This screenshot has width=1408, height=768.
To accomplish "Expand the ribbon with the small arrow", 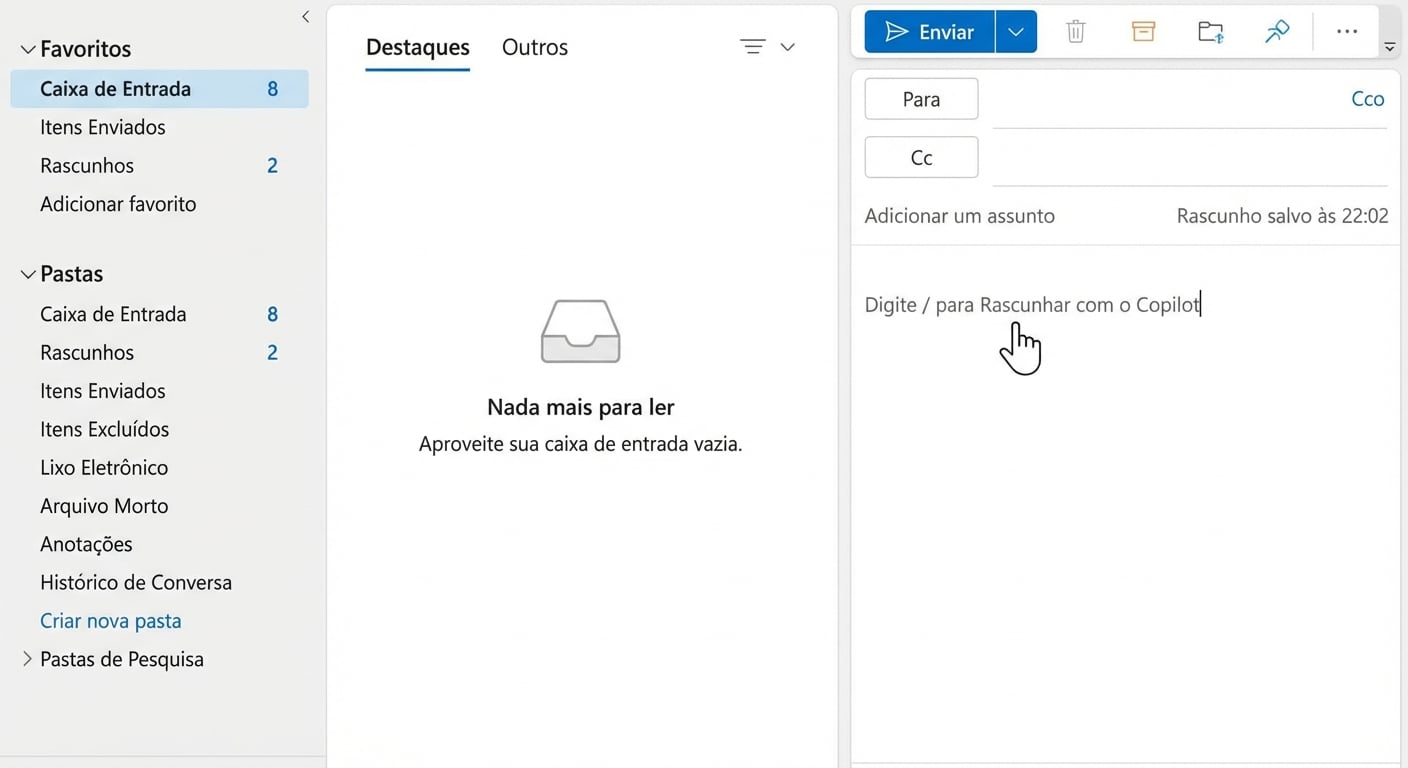I will [x=1389, y=47].
